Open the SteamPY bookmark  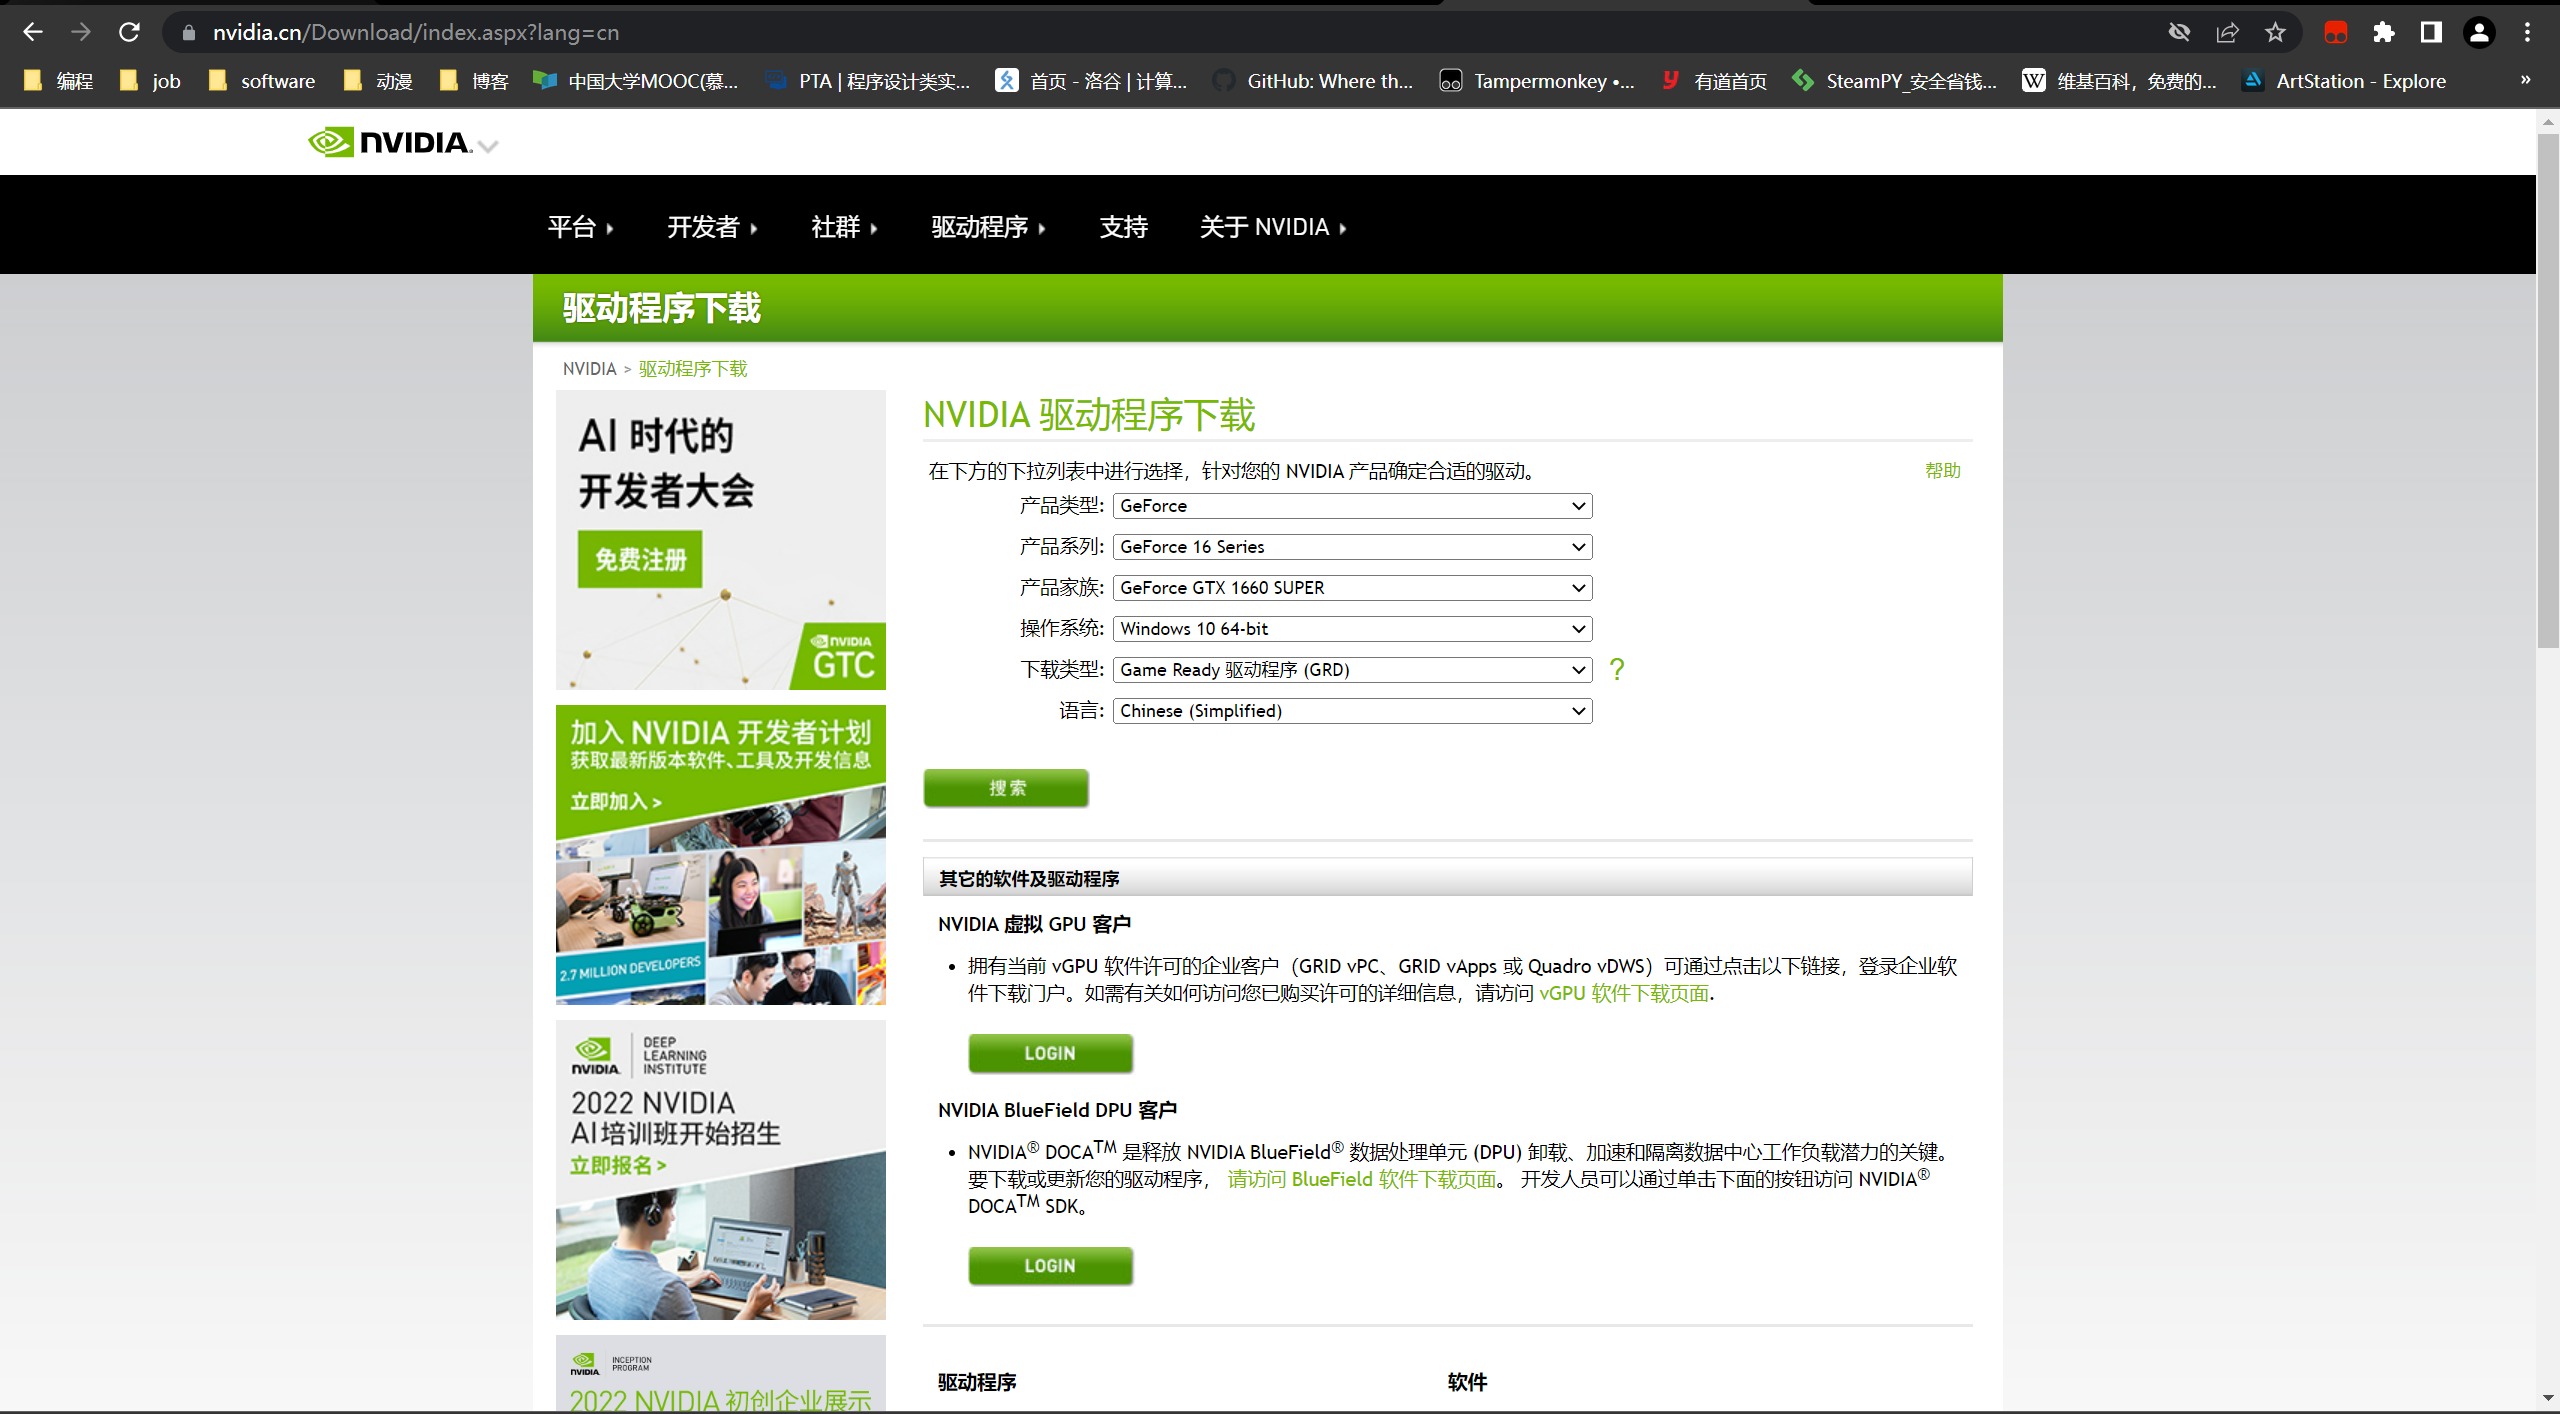coord(1894,80)
